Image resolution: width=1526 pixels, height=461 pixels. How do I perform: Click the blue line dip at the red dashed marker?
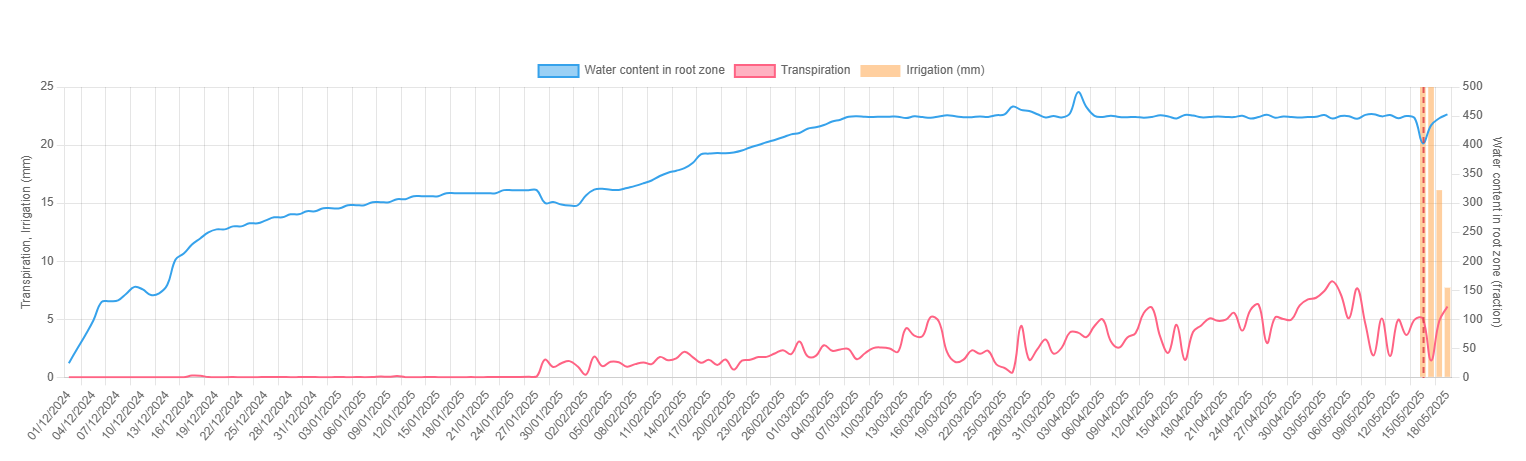tap(1423, 142)
